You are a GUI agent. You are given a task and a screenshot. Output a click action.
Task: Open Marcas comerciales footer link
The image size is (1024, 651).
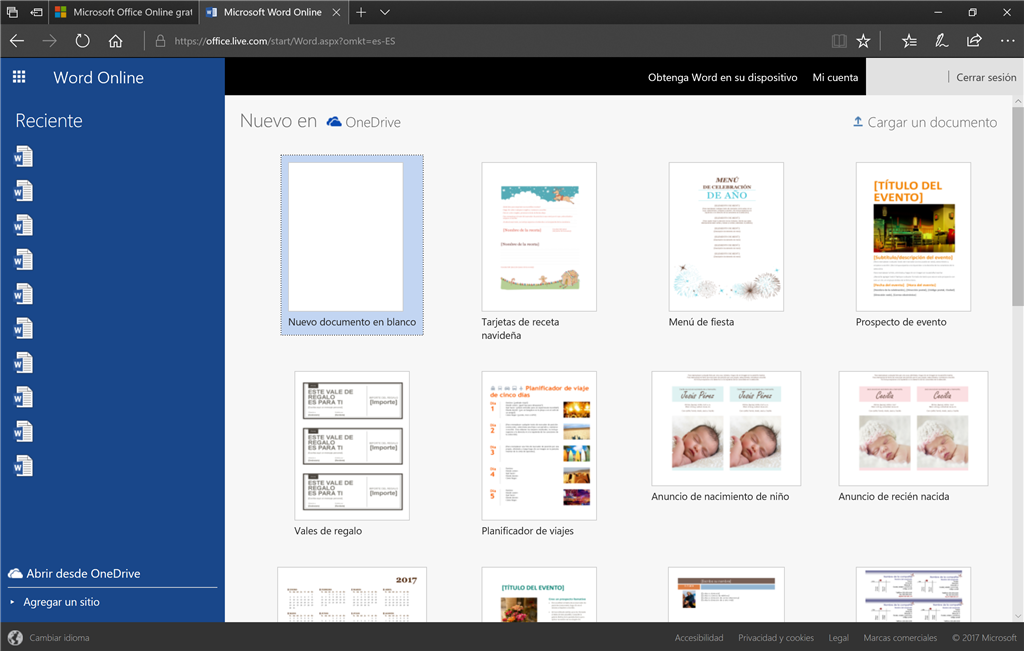click(900, 638)
